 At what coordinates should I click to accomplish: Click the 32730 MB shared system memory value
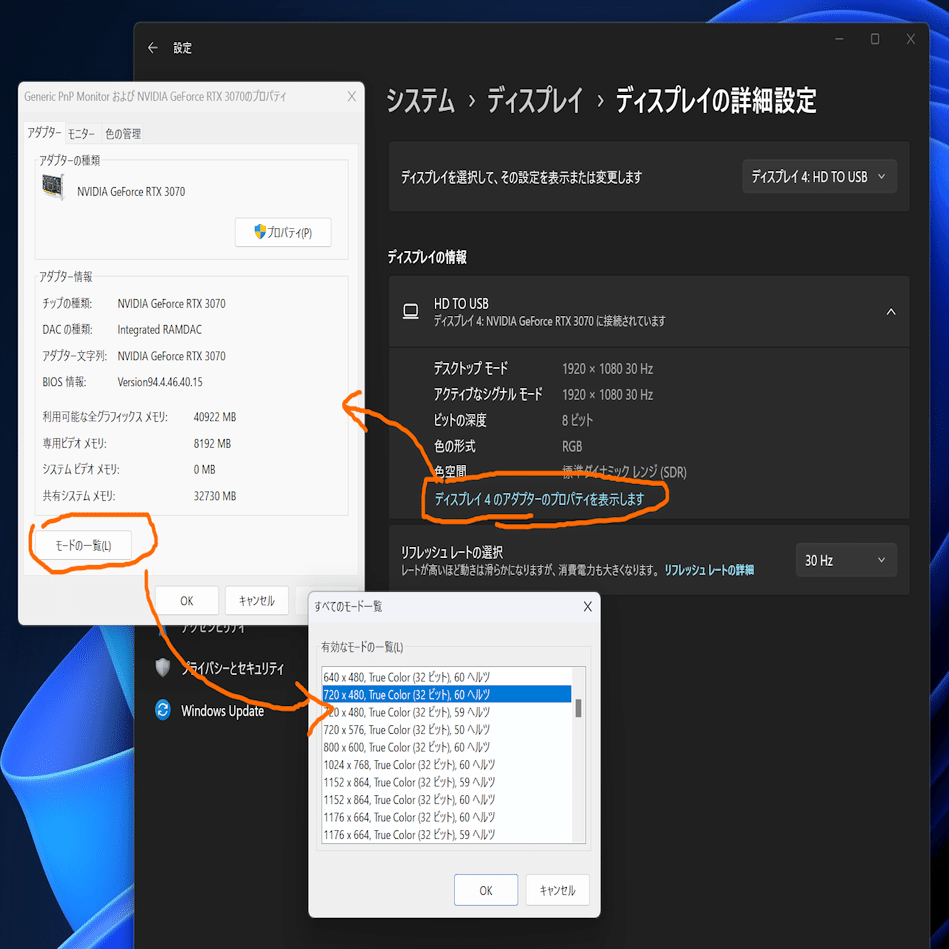pos(215,496)
